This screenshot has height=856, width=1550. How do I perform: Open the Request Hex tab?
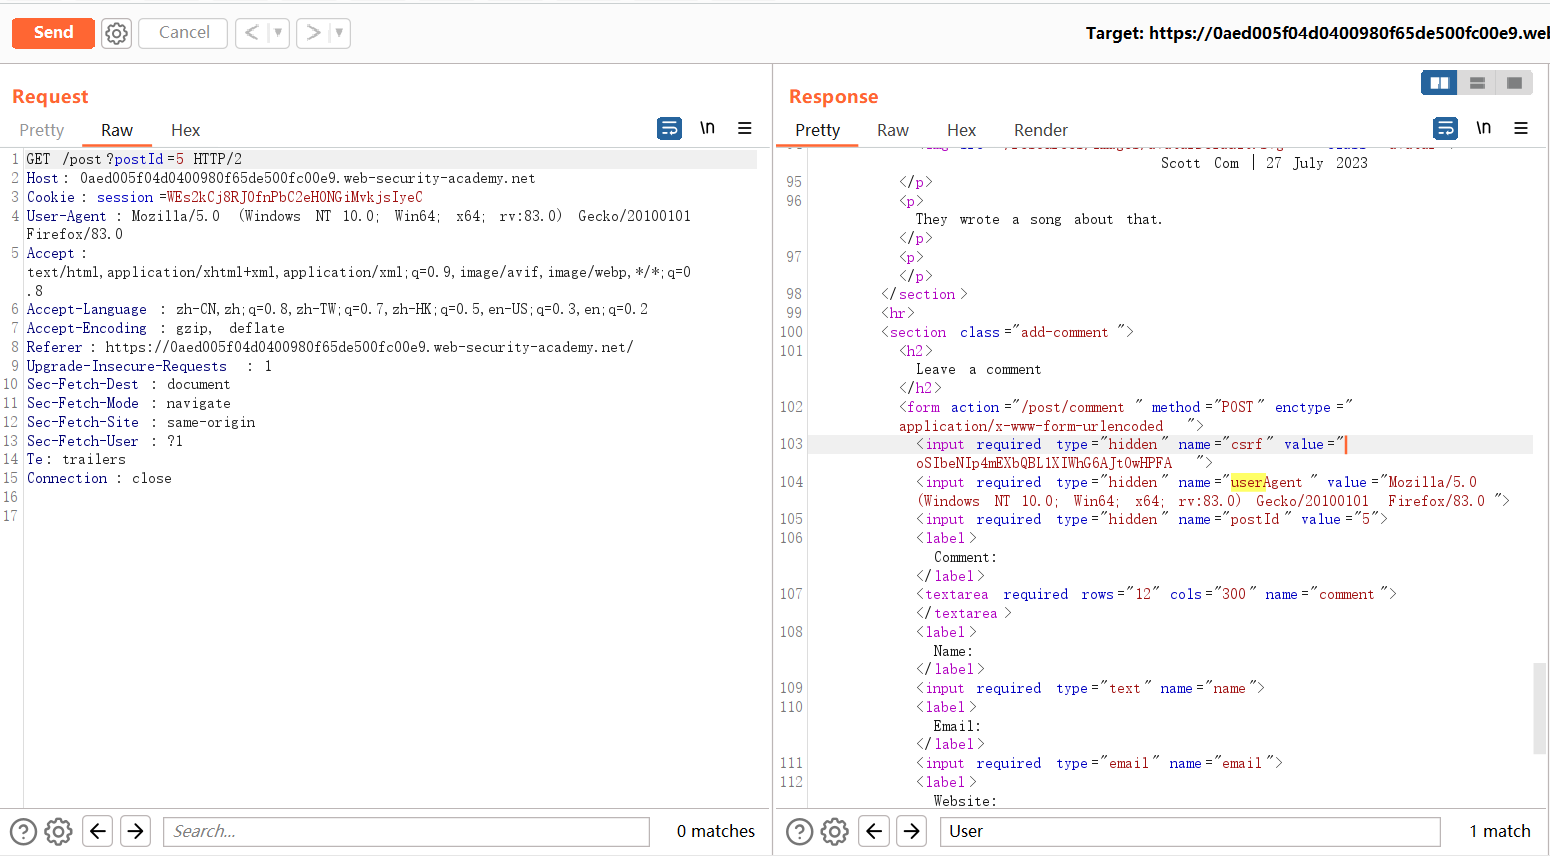pyautogui.click(x=185, y=130)
